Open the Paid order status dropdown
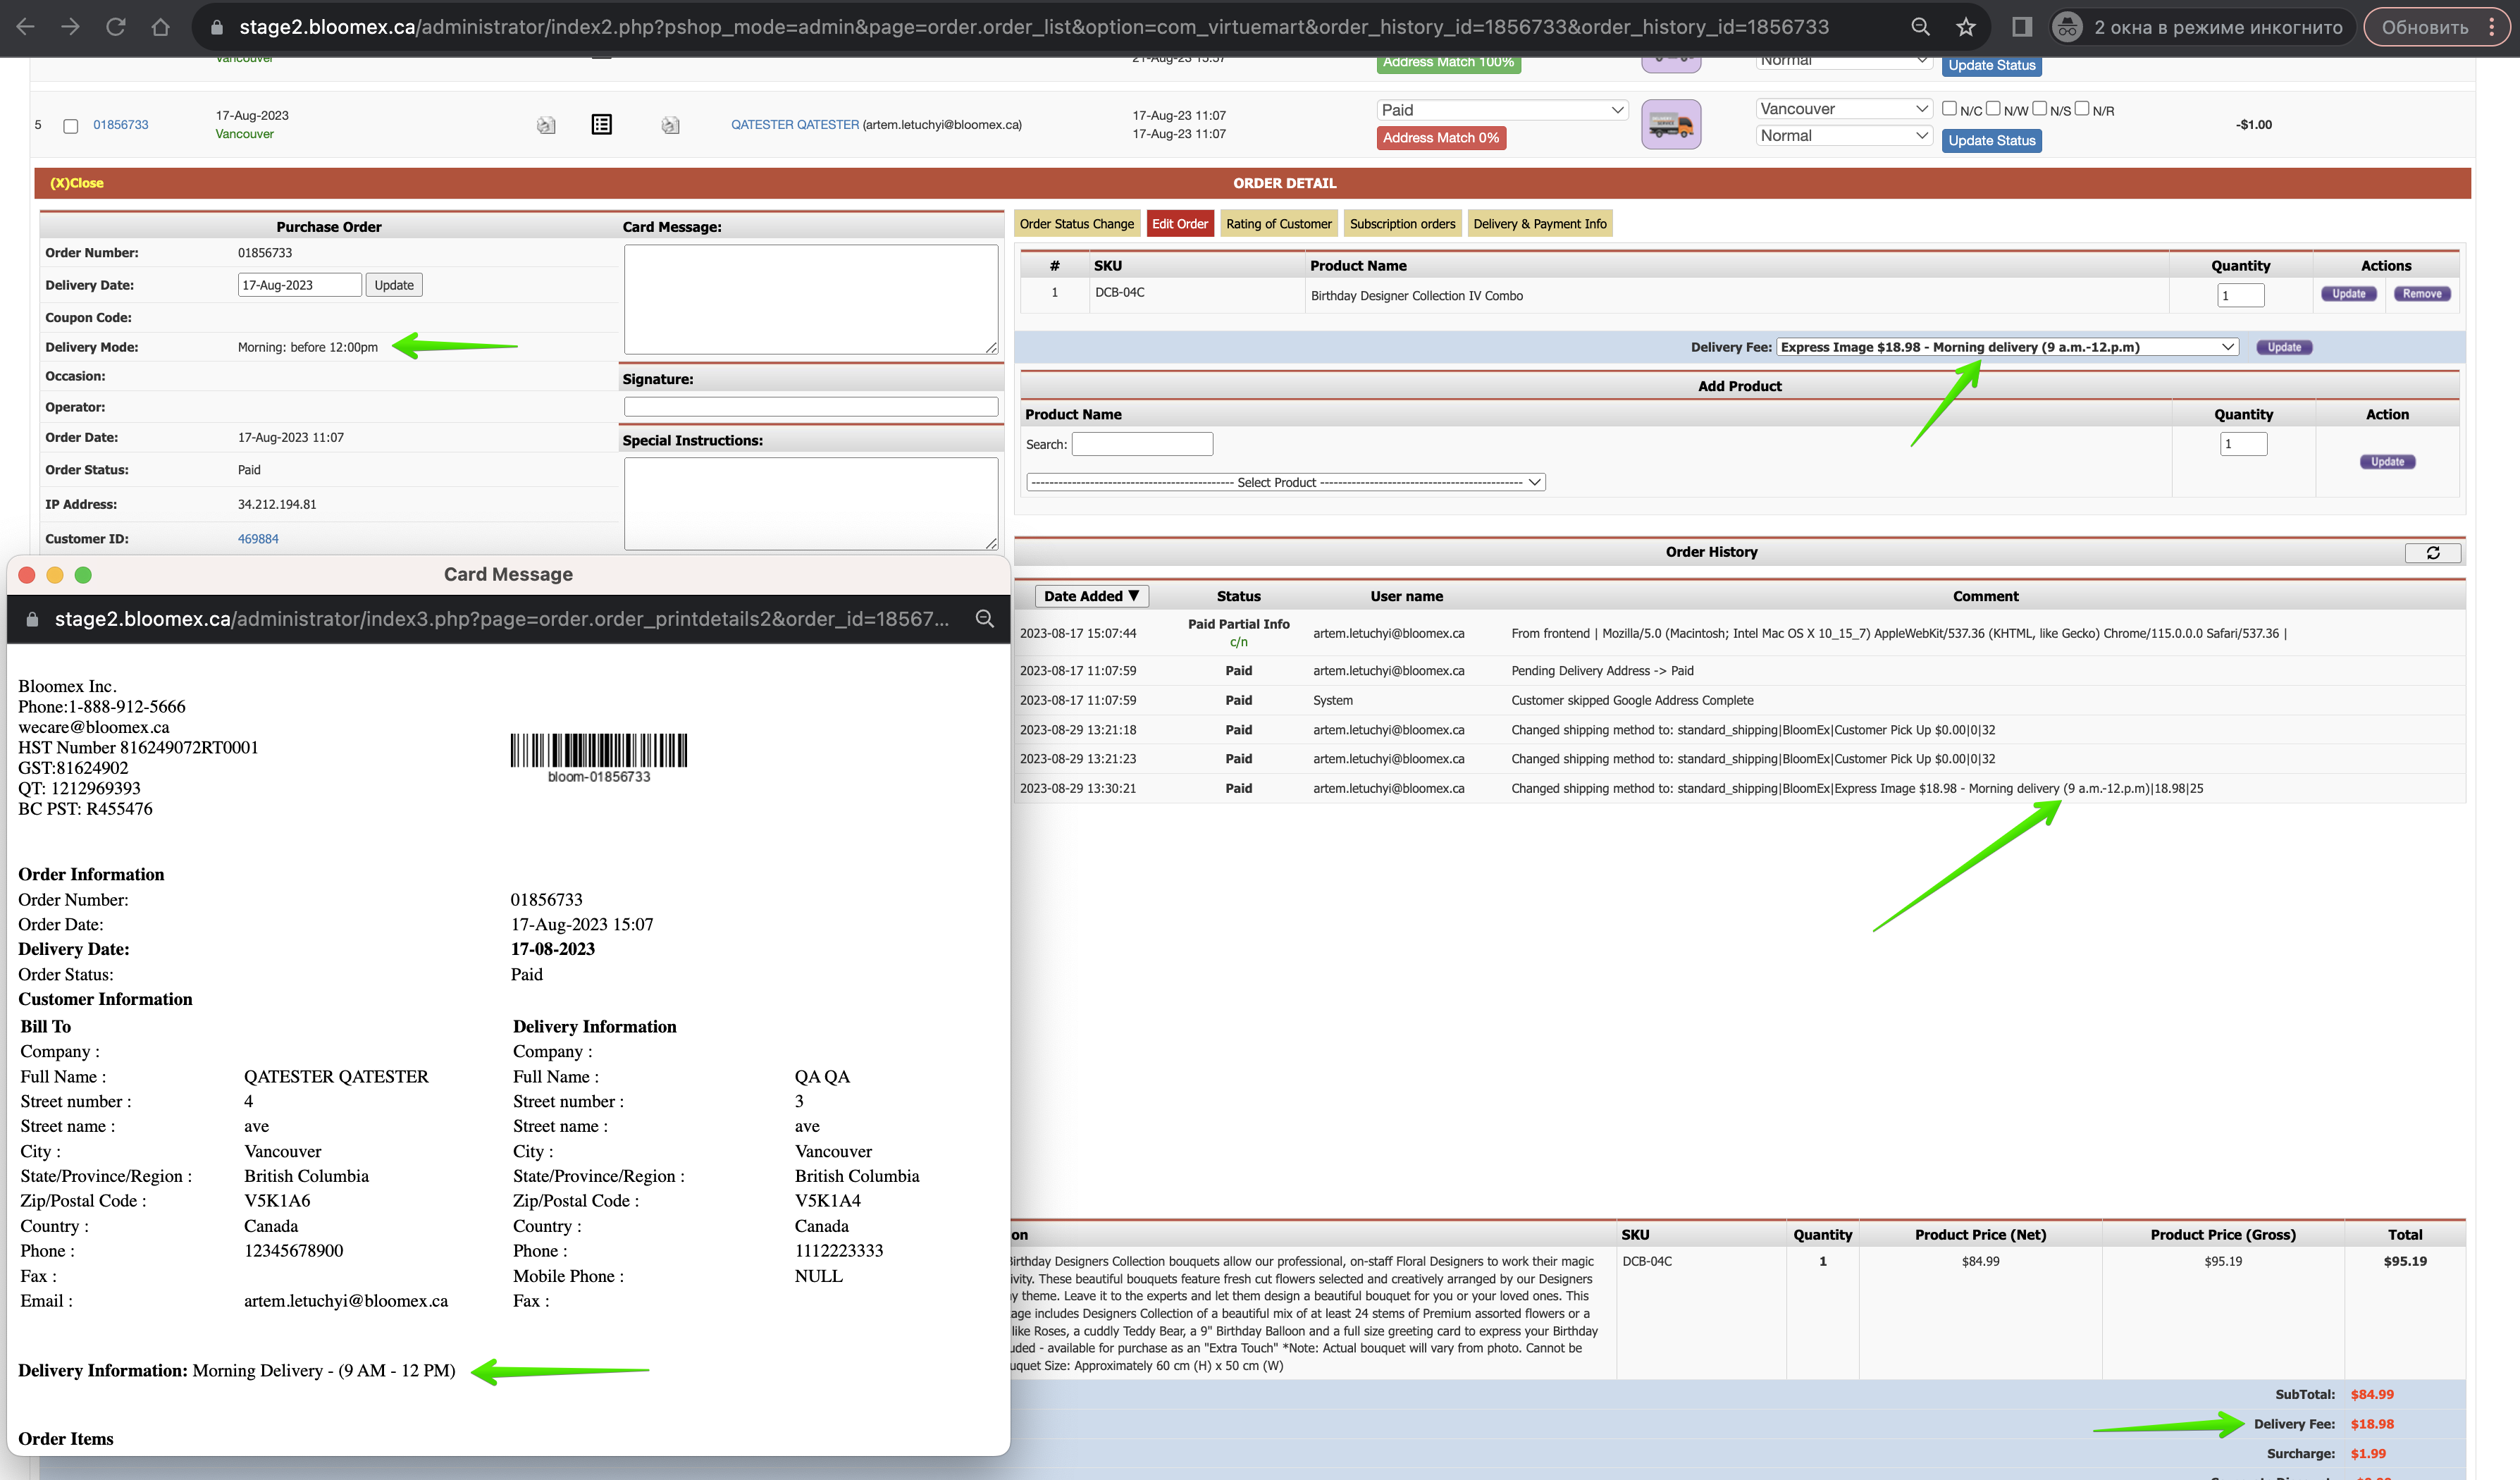The width and height of the screenshot is (2520, 1480). 1502,110
